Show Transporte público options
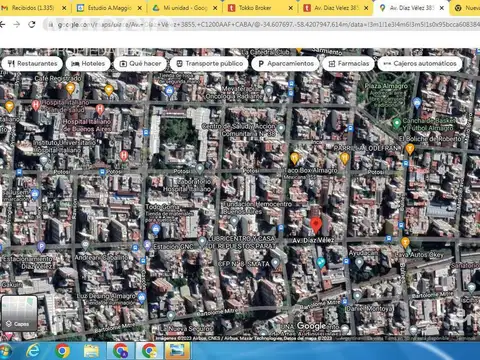 (209, 63)
